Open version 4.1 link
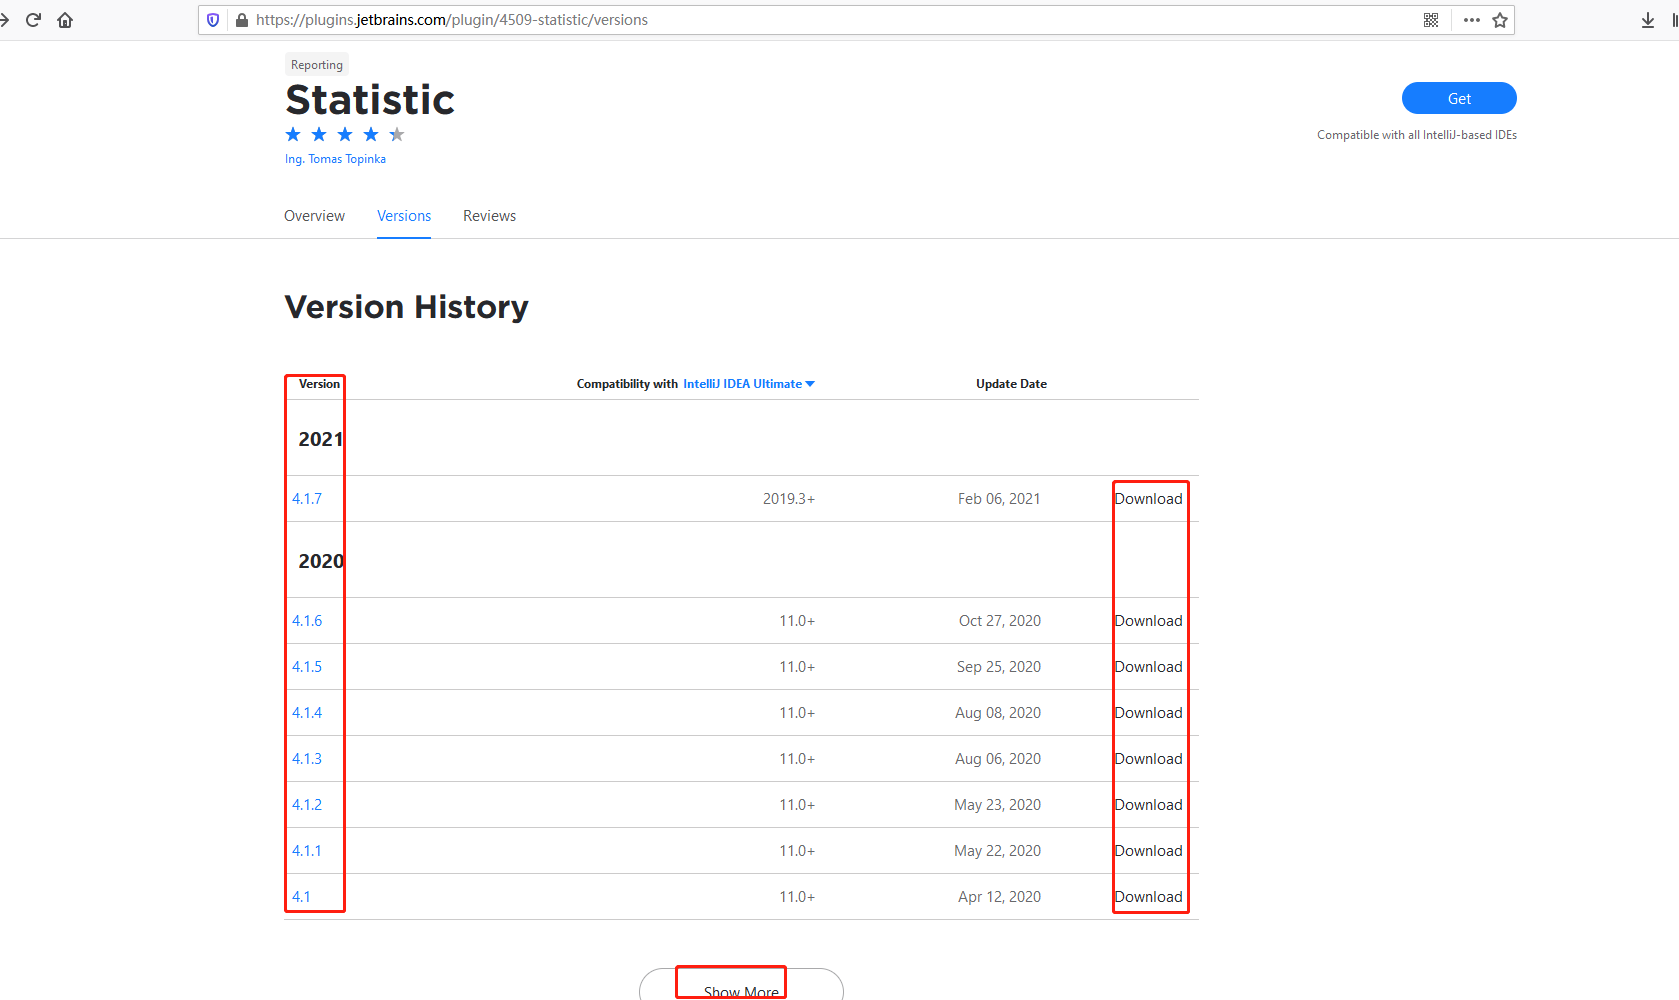 click(301, 897)
